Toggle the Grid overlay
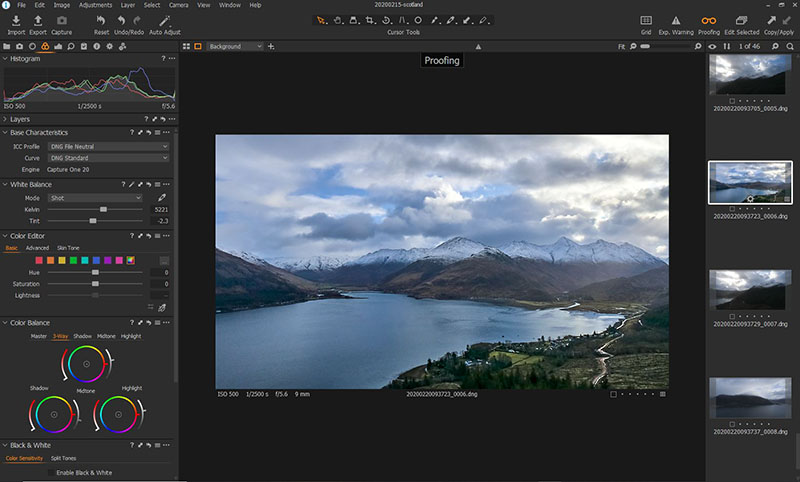This screenshot has width=800, height=482. (646, 20)
